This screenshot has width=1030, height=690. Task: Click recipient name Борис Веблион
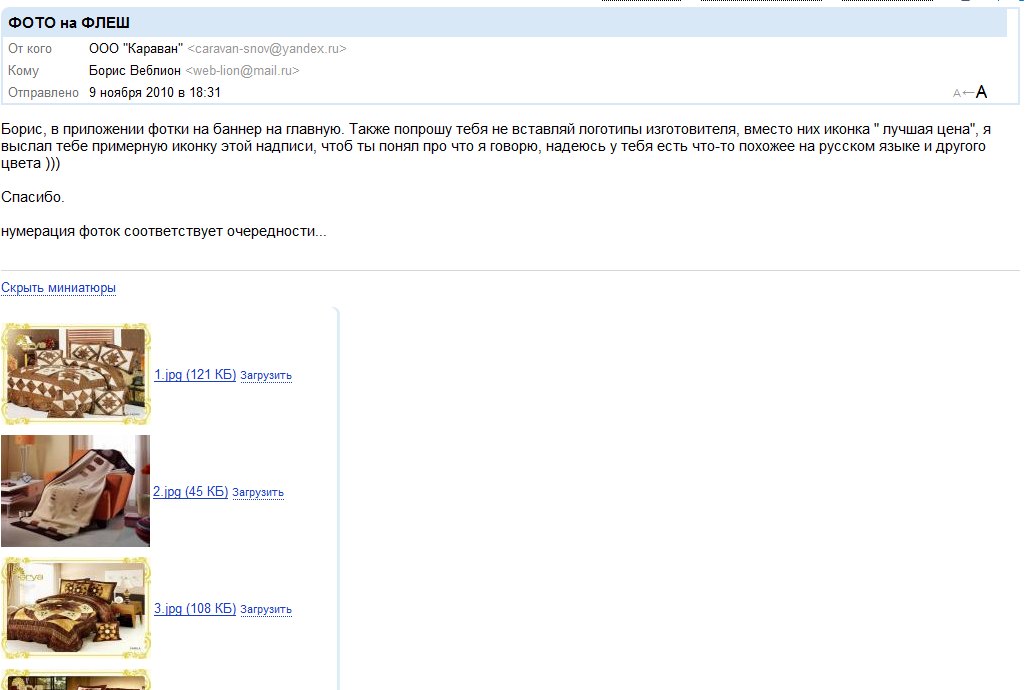135,70
